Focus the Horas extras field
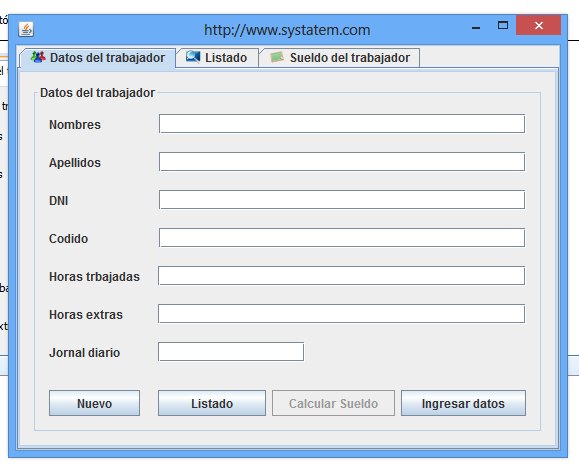The image size is (579, 467). (x=342, y=314)
